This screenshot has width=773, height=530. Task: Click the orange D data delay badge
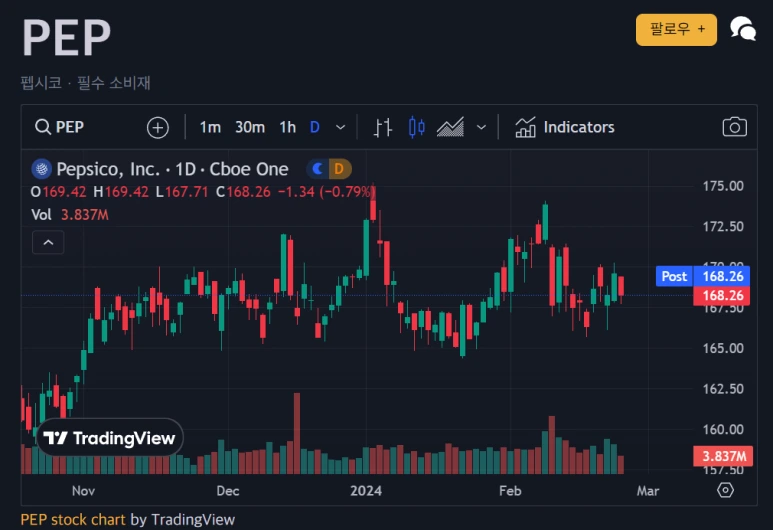point(339,169)
